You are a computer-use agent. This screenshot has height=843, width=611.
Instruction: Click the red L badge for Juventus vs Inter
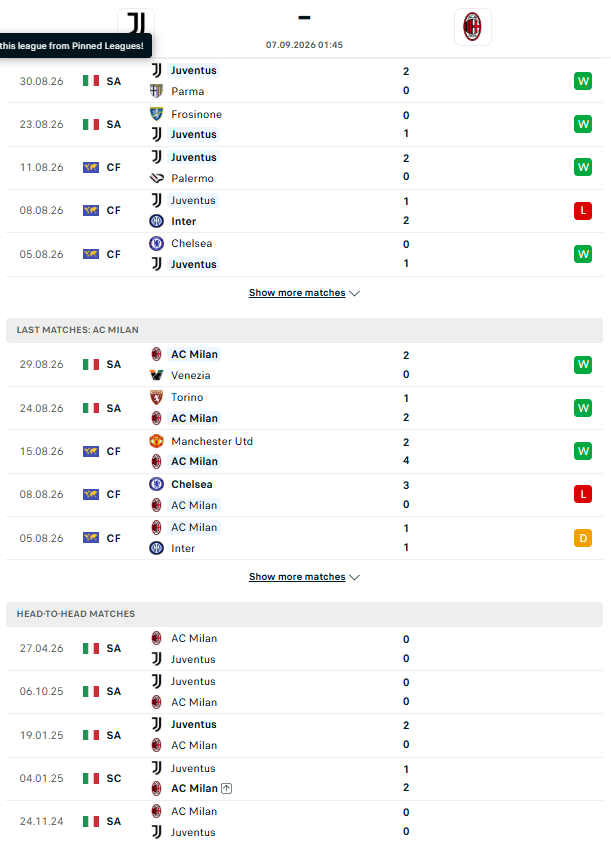pyautogui.click(x=583, y=211)
